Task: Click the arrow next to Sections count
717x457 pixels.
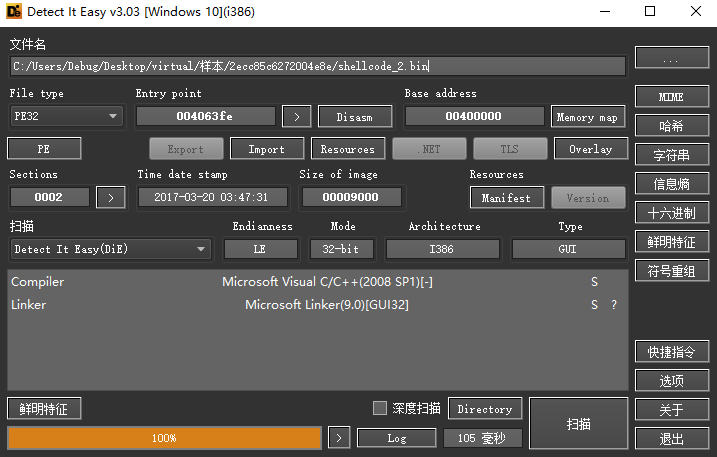Action: pyautogui.click(x=110, y=197)
